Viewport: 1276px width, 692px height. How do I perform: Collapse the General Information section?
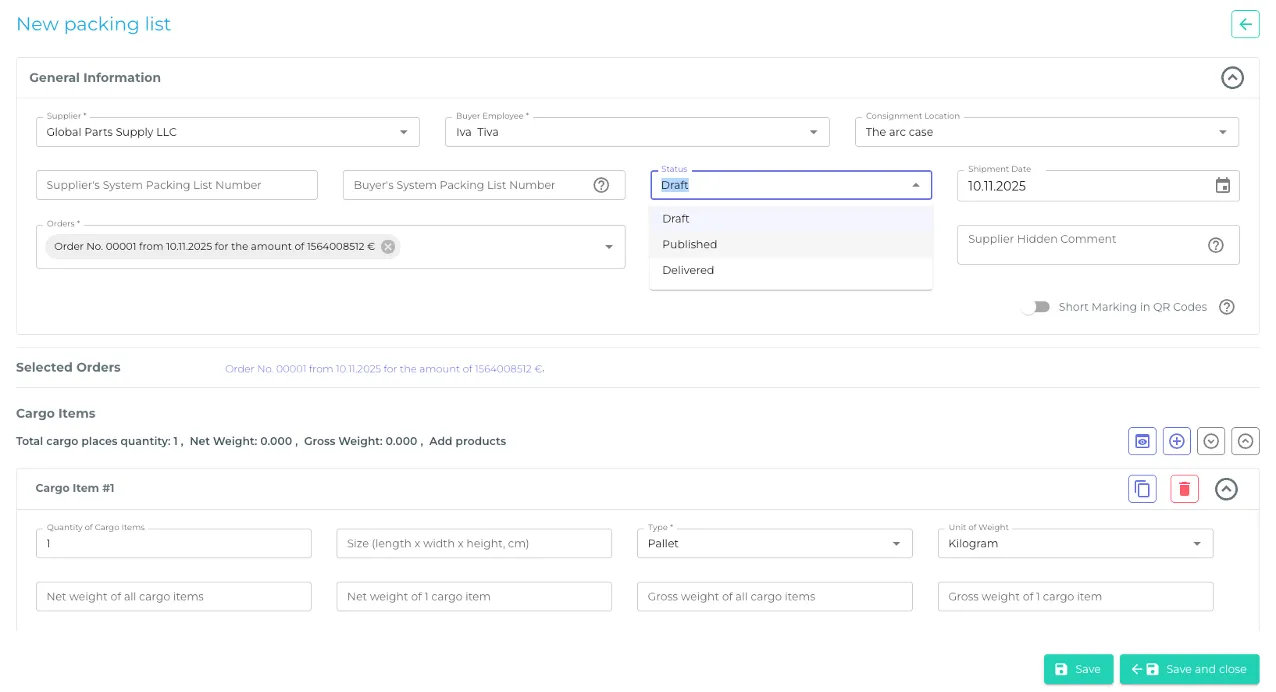[x=1232, y=78]
